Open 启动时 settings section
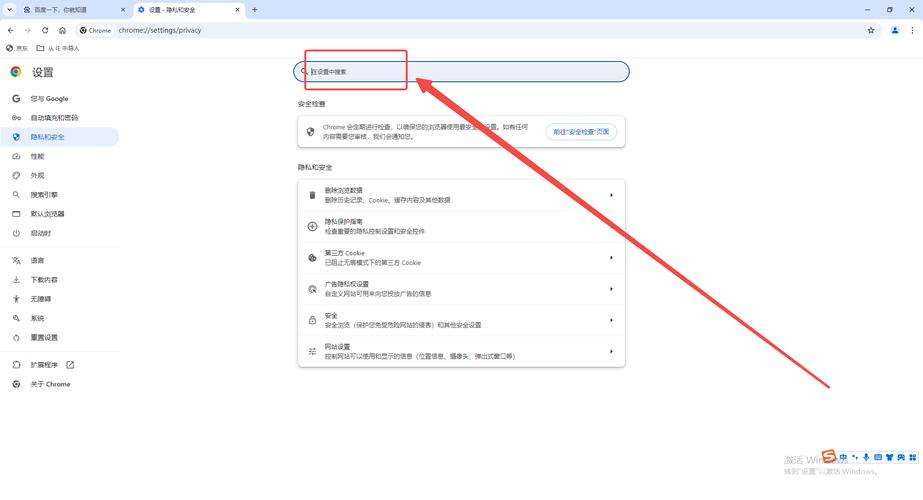The image size is (923, 500). click(x=59, y=233)
